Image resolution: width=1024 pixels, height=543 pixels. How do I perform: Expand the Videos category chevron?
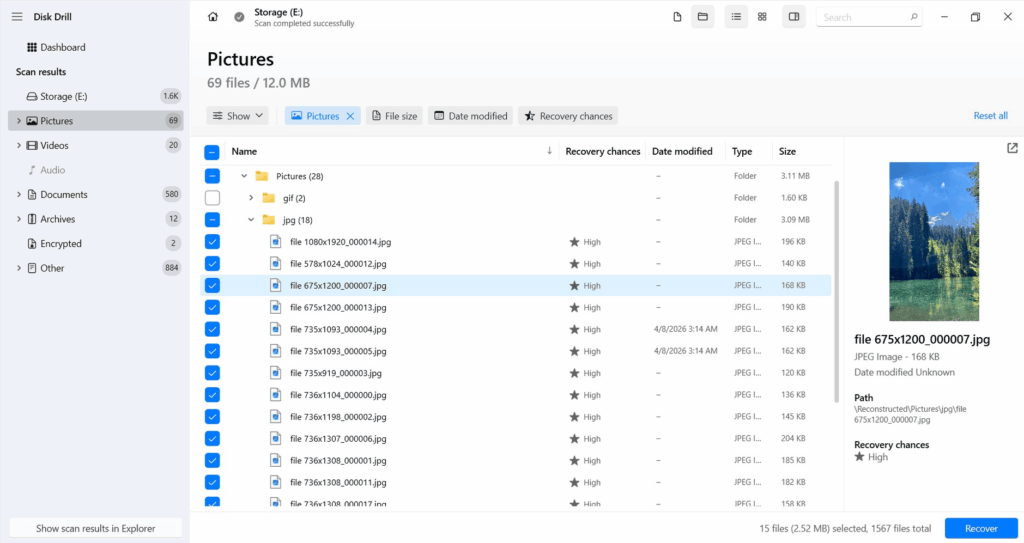18,145
